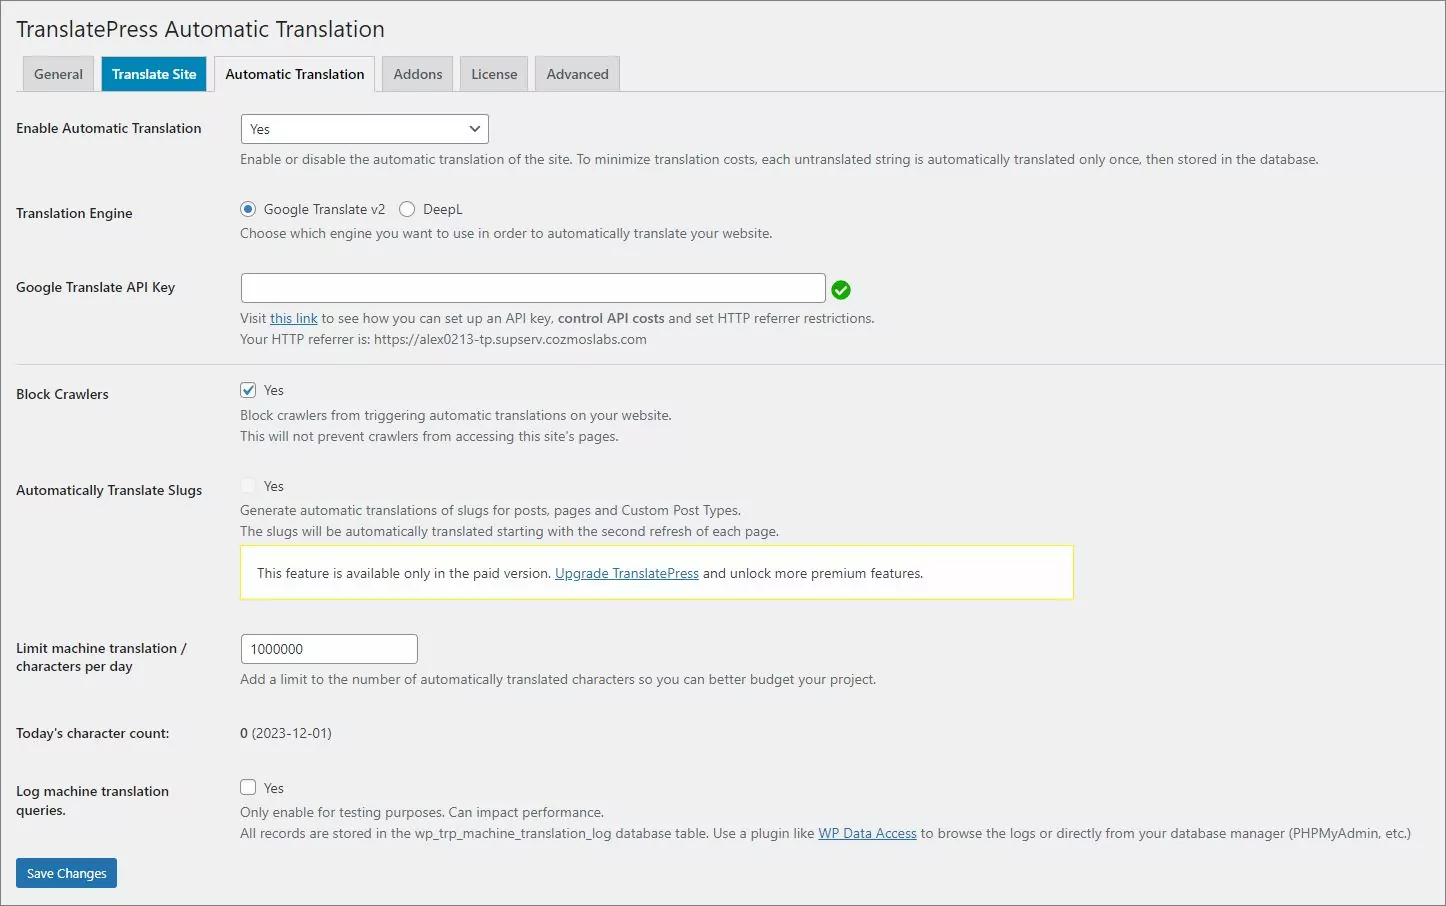This screenshot has height=906, width=1446.
Task: Toggle disabled Automatically Translate Slugs checkbox
Action: [x=248, y=486]
